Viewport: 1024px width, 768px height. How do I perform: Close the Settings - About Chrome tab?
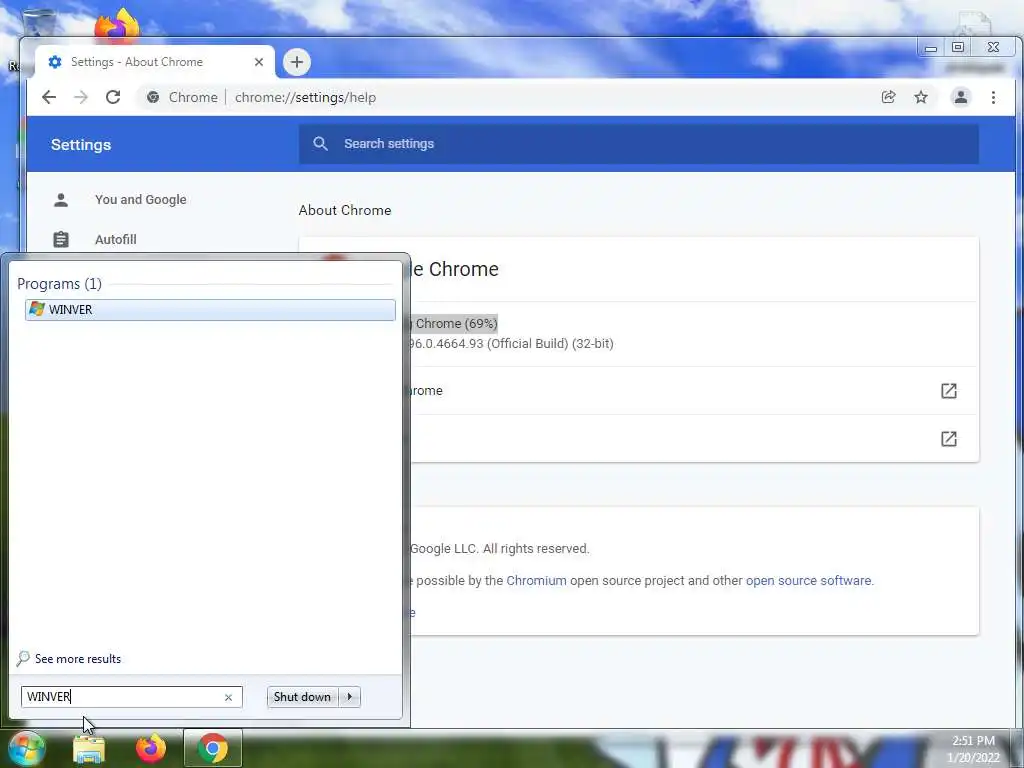point(259,62)
